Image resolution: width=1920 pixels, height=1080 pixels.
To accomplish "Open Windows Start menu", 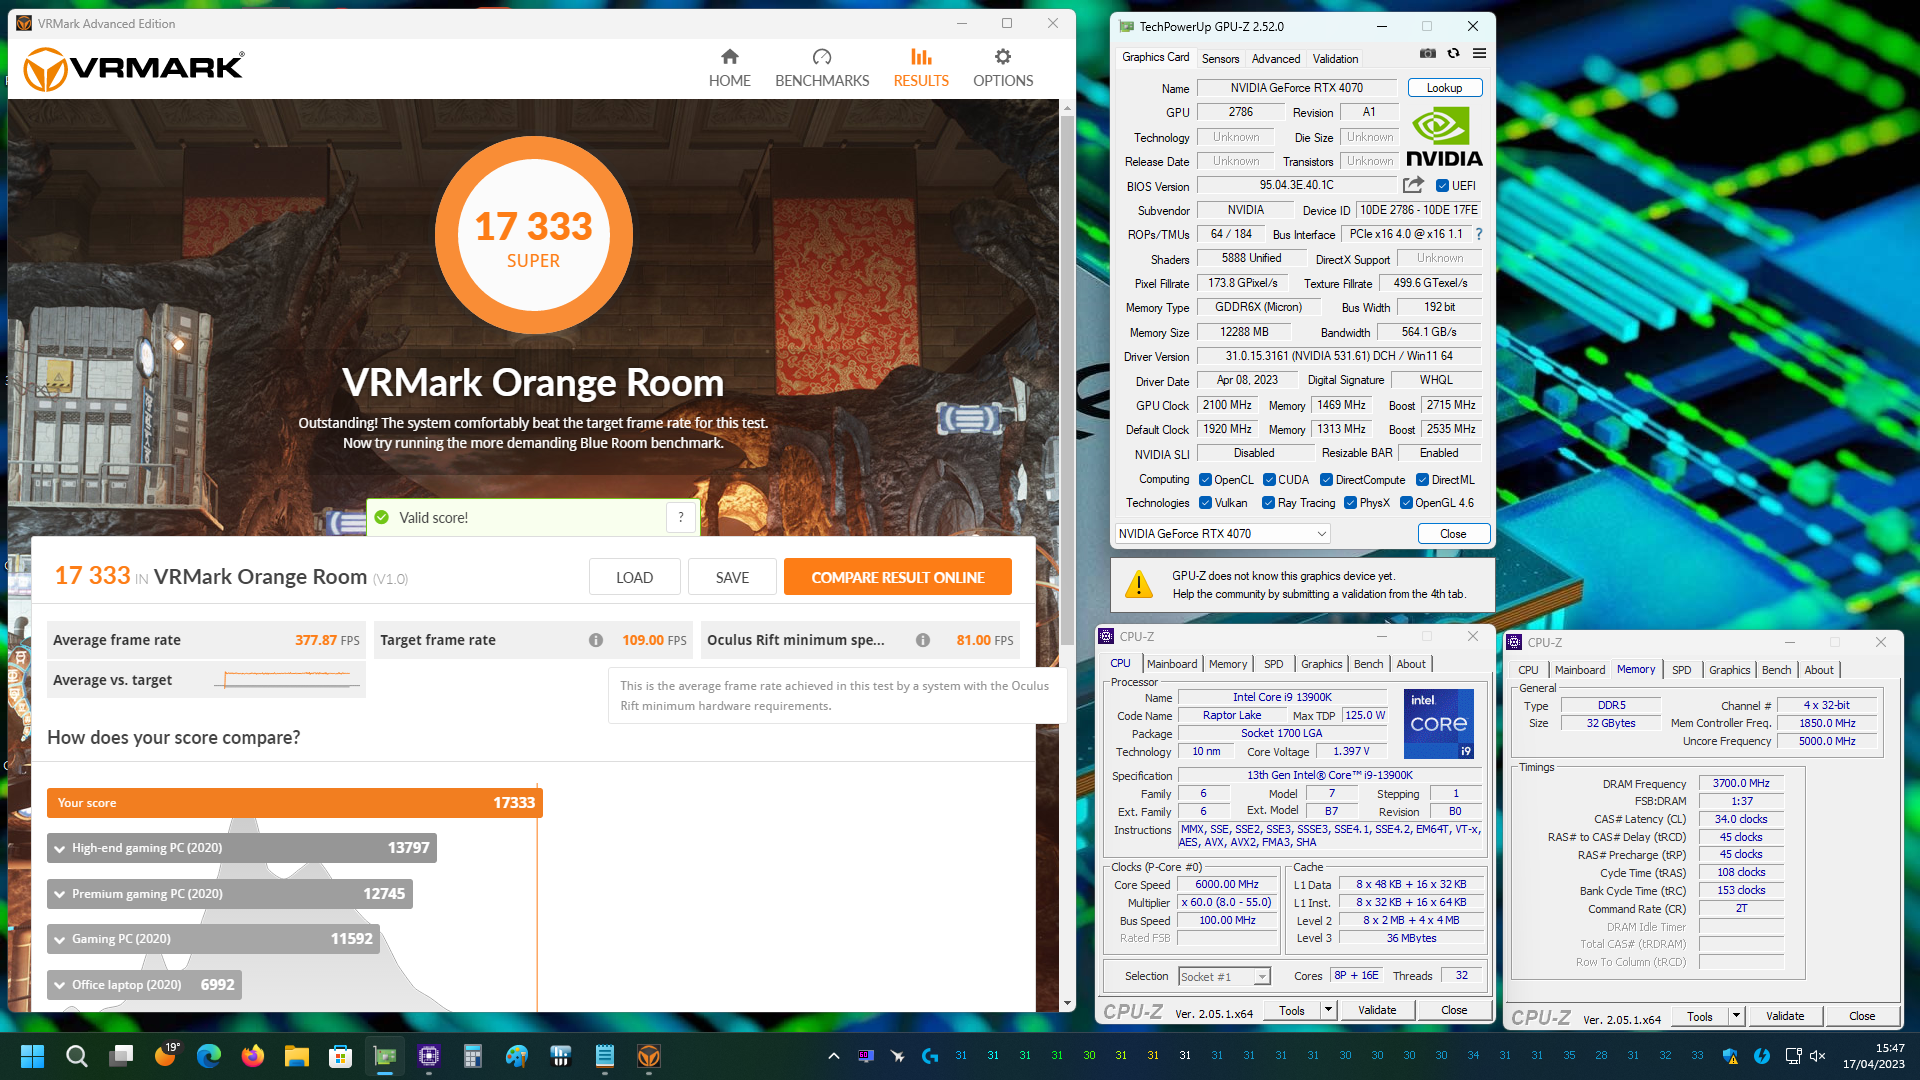I will point(32,1056).
